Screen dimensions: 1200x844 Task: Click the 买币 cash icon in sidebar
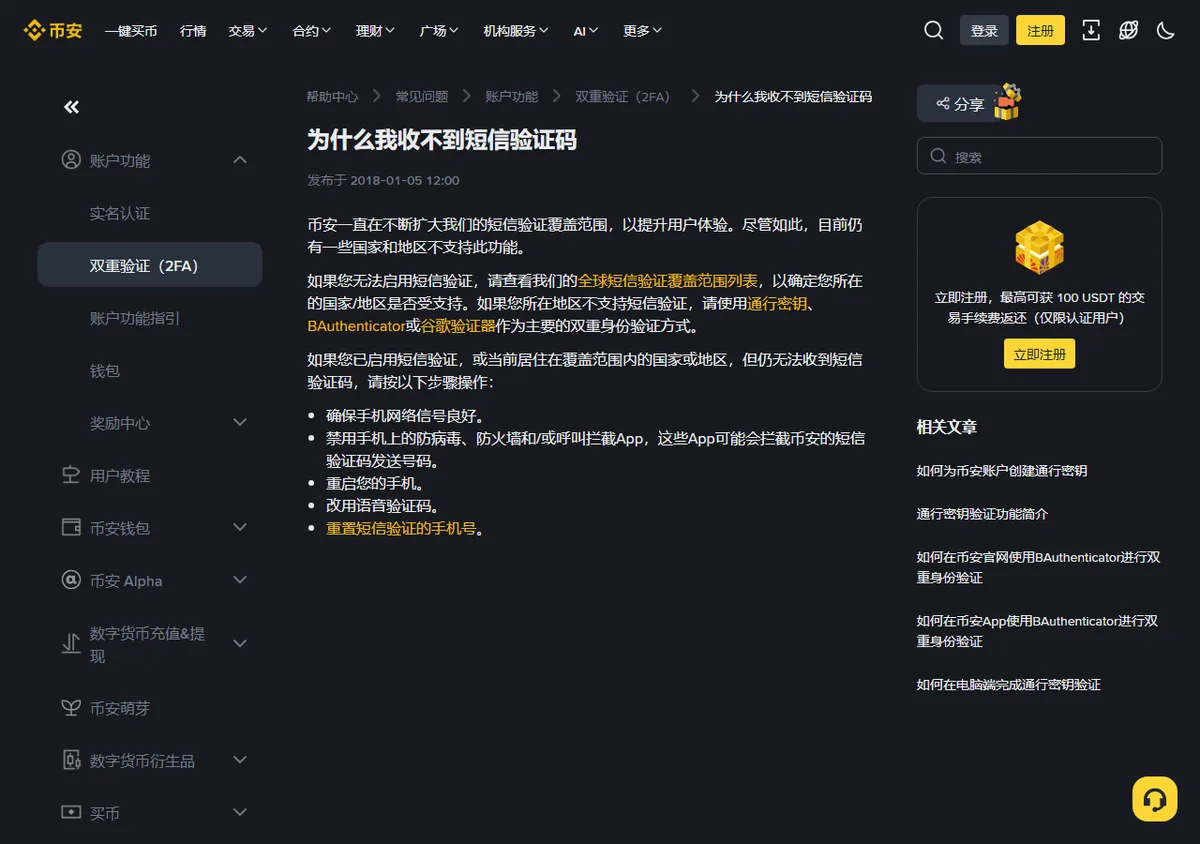[71, 812]
